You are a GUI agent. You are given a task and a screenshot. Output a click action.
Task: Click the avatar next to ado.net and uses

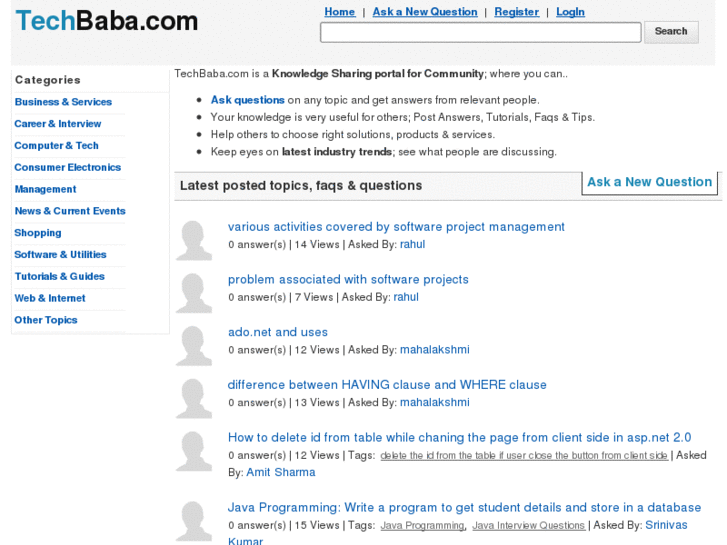tap(194, 345)
